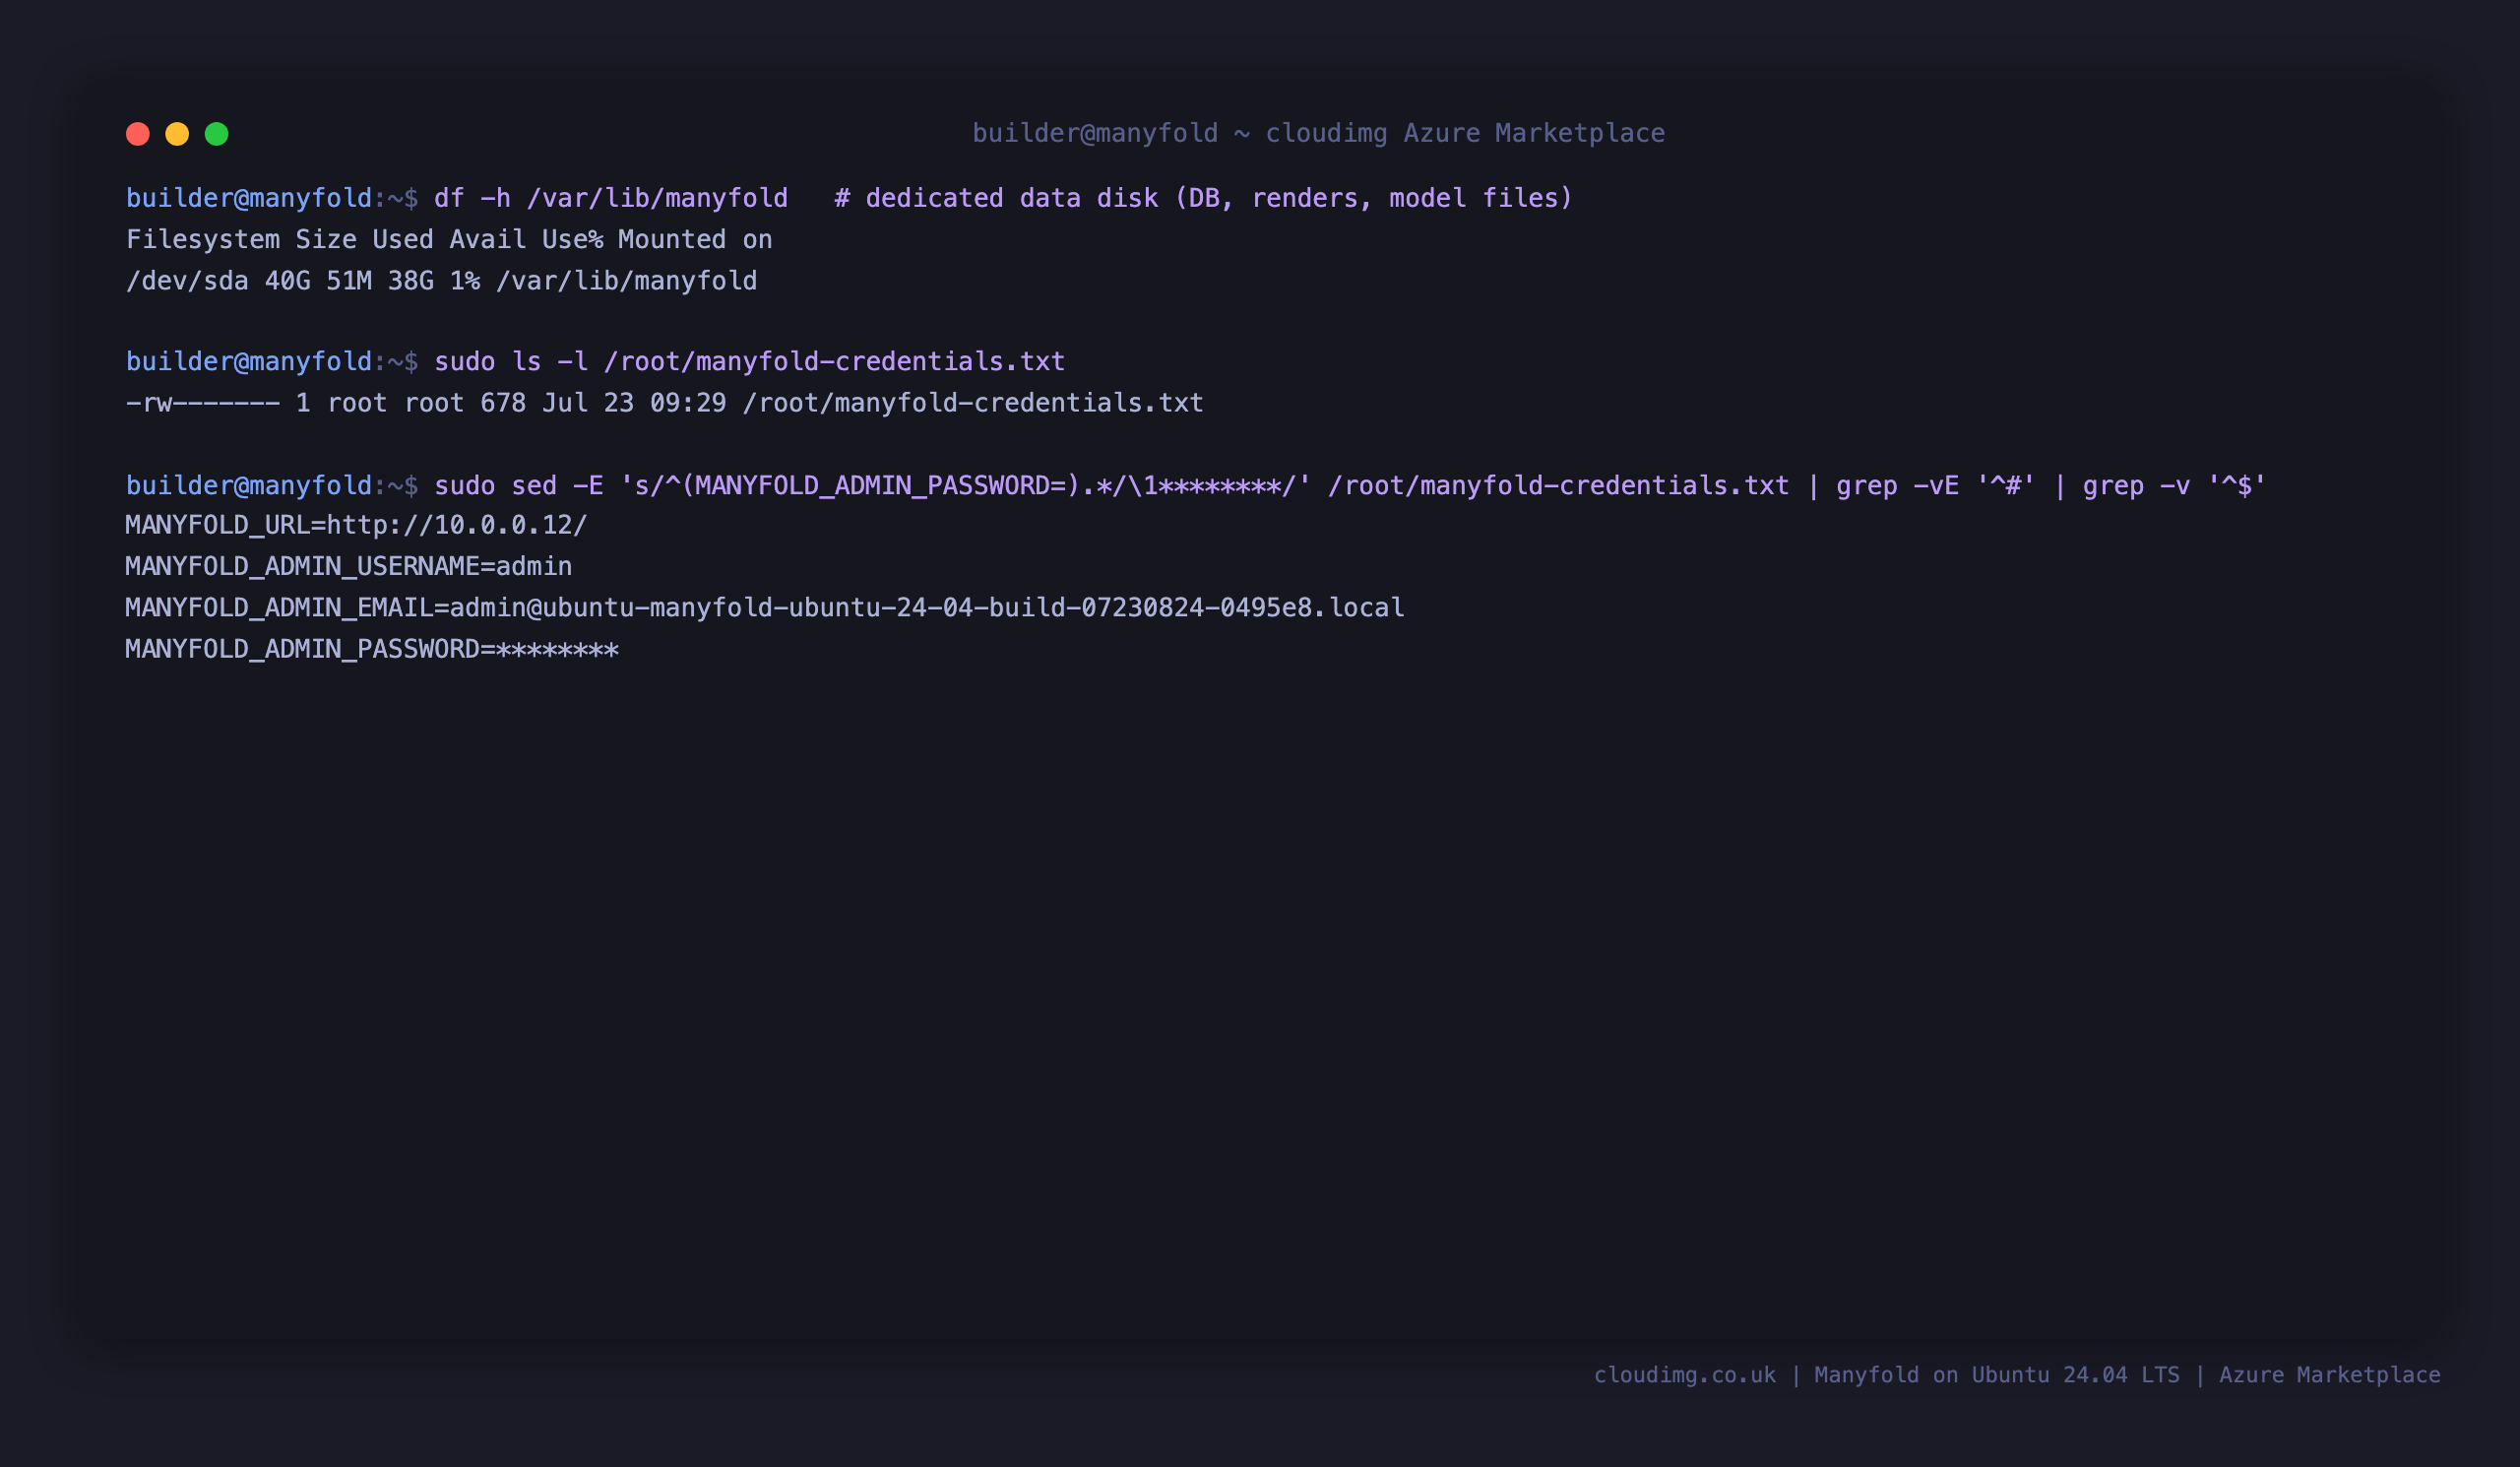Viewport: 2520px width, 1467px height.
Task: Click the 'MANYFOLD_ADMIN_USERNAME=admin' line
Action: click(x=349, y=566)
